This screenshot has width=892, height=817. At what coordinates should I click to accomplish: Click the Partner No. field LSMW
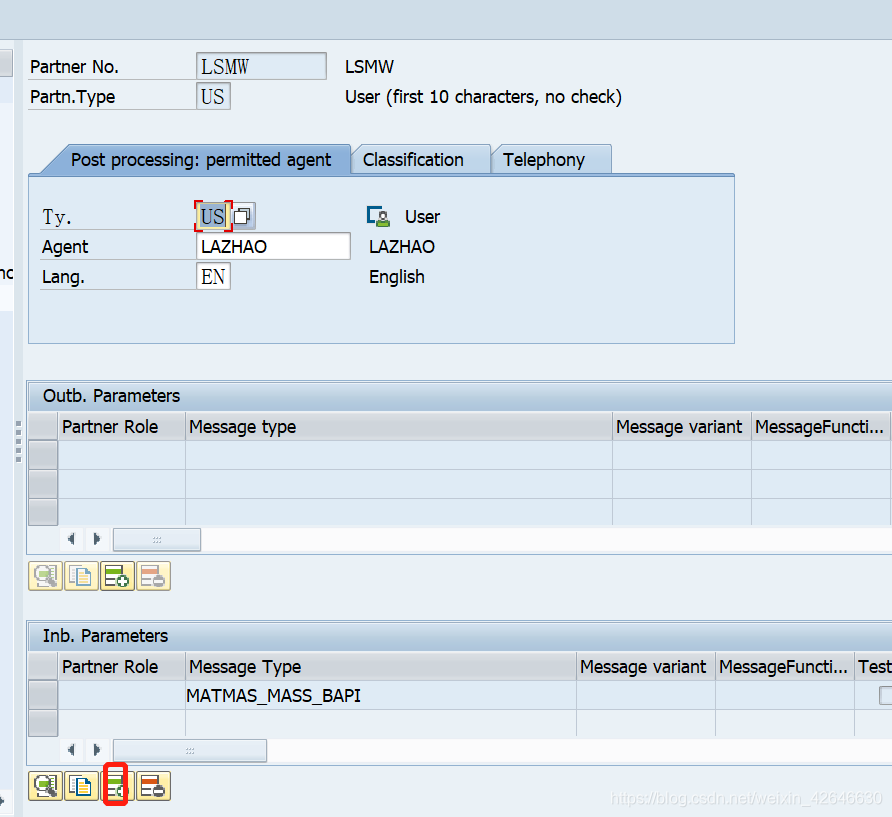[261, 67]
